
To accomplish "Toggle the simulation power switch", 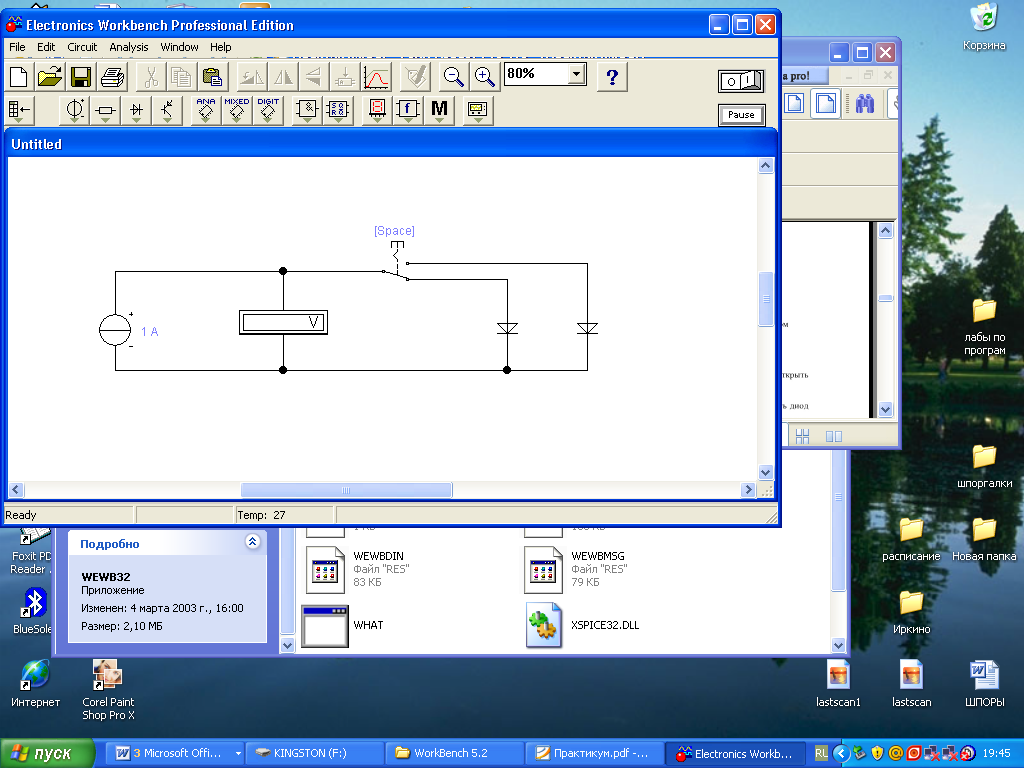I will 741,80.
